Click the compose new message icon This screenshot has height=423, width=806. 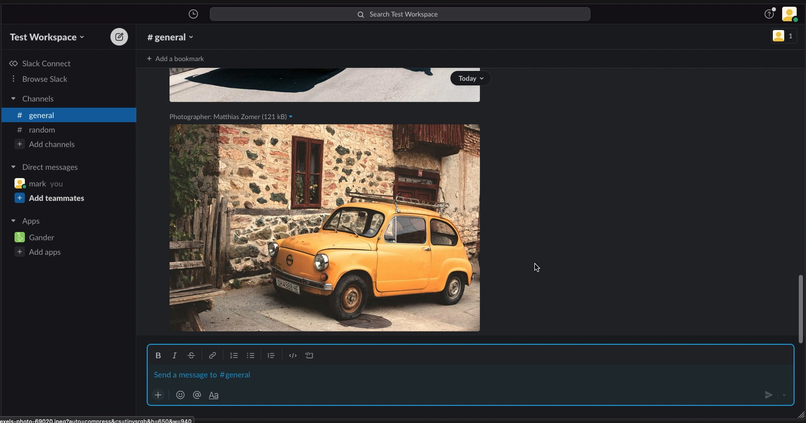(x=119, y=37)
